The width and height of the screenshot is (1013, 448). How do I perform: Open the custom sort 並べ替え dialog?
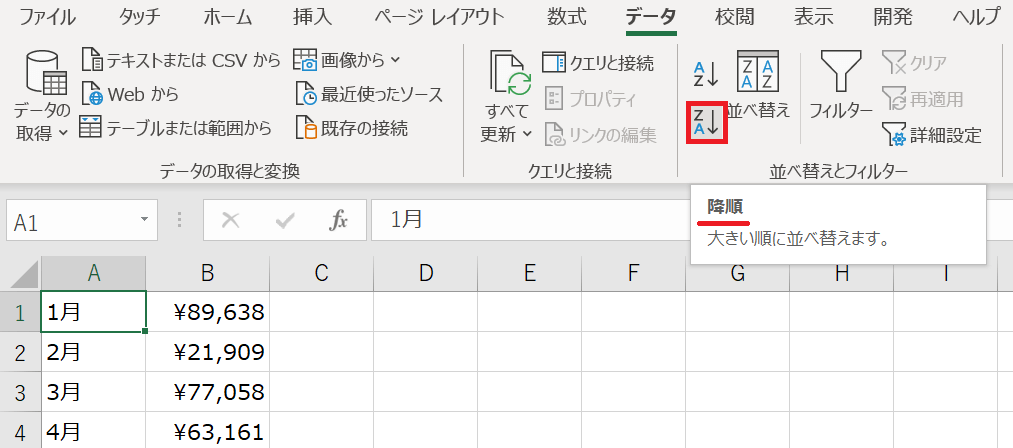tap(758, 86)
